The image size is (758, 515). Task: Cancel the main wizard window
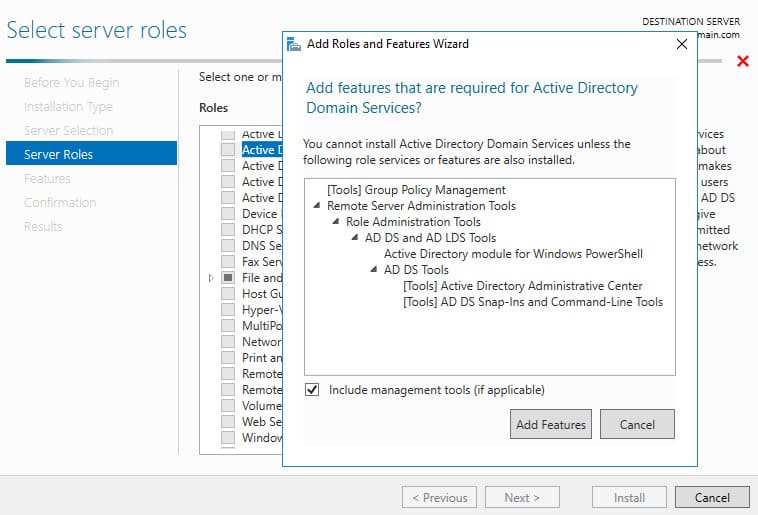712,497
